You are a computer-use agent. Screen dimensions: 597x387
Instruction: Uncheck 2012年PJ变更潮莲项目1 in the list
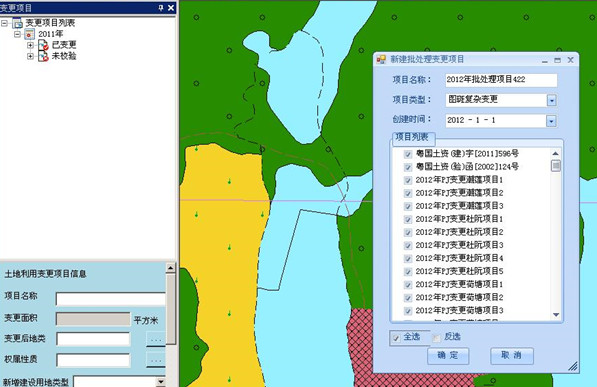pos(408,180)
